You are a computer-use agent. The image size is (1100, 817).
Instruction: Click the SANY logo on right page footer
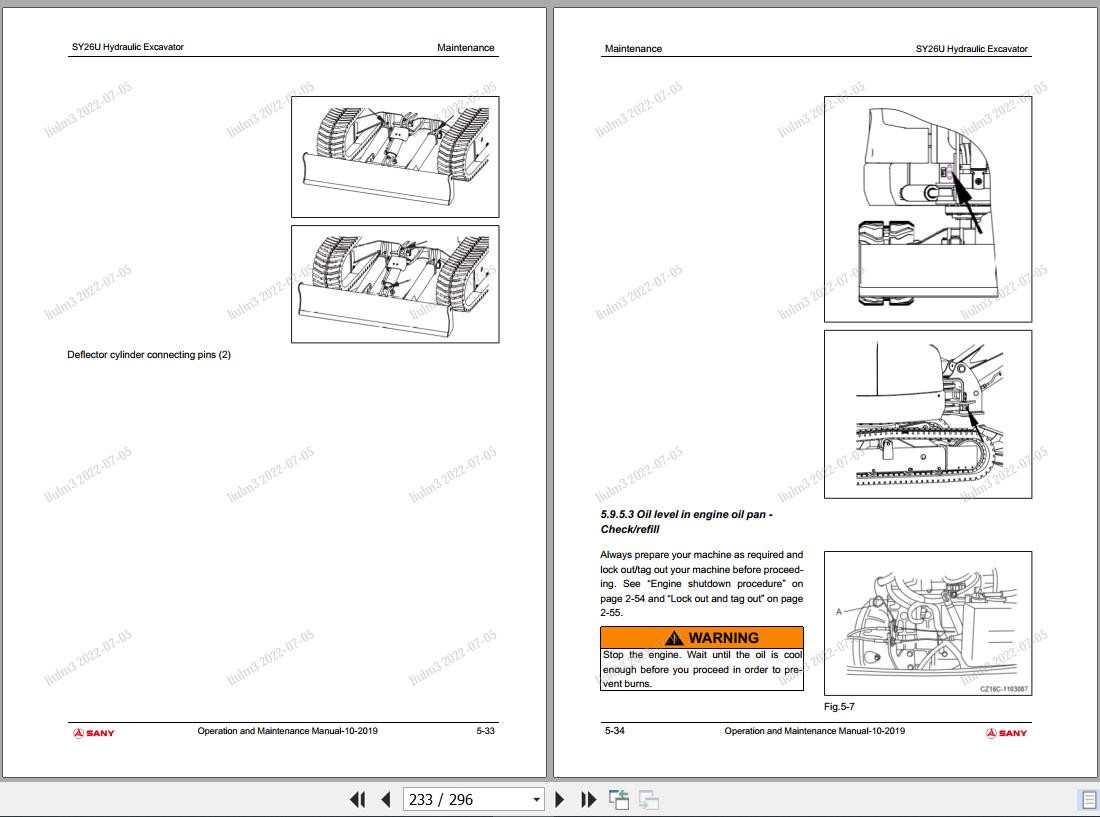(1006, 733)
